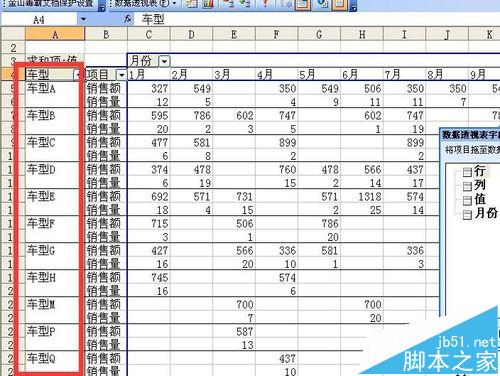The width and height of the screenshot is (500, 376).
Task: Click the cell with value 1318
Action: coord(362,196)
